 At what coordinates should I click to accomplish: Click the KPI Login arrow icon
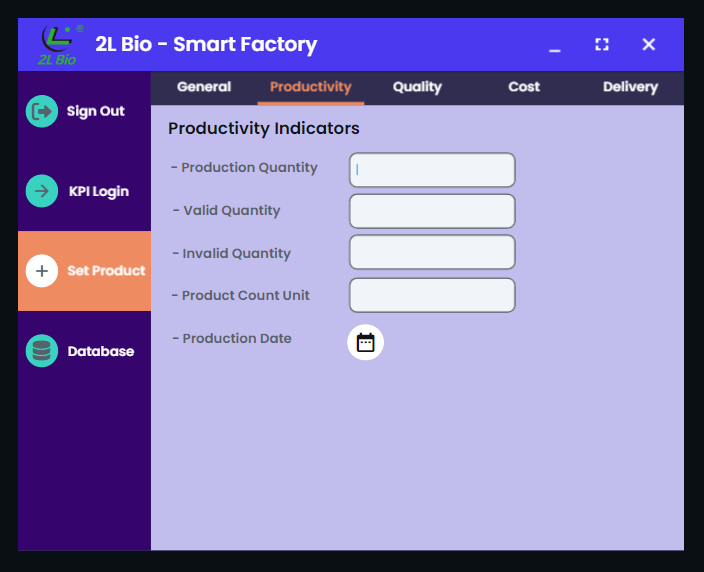click(42, 191)
